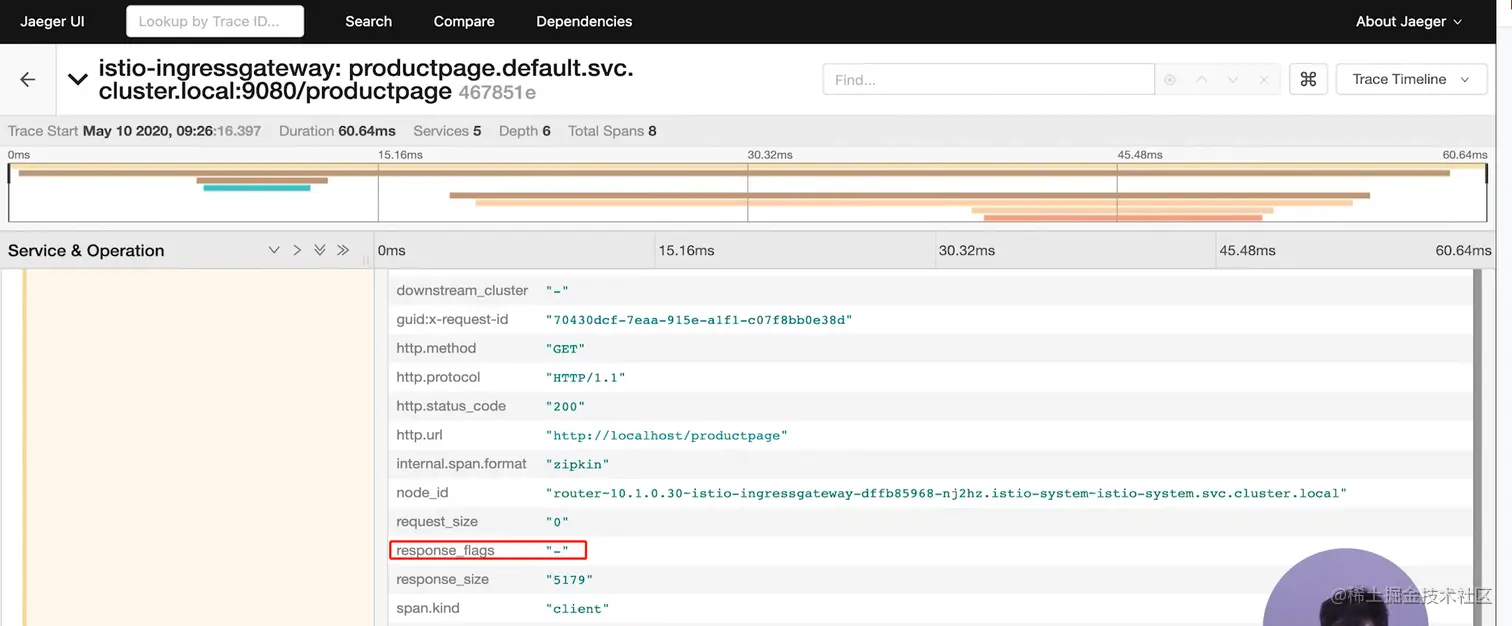Collapse one level with the single right chevron
The height and width of the screenshot is (626, 1512).
pos(297,250)
